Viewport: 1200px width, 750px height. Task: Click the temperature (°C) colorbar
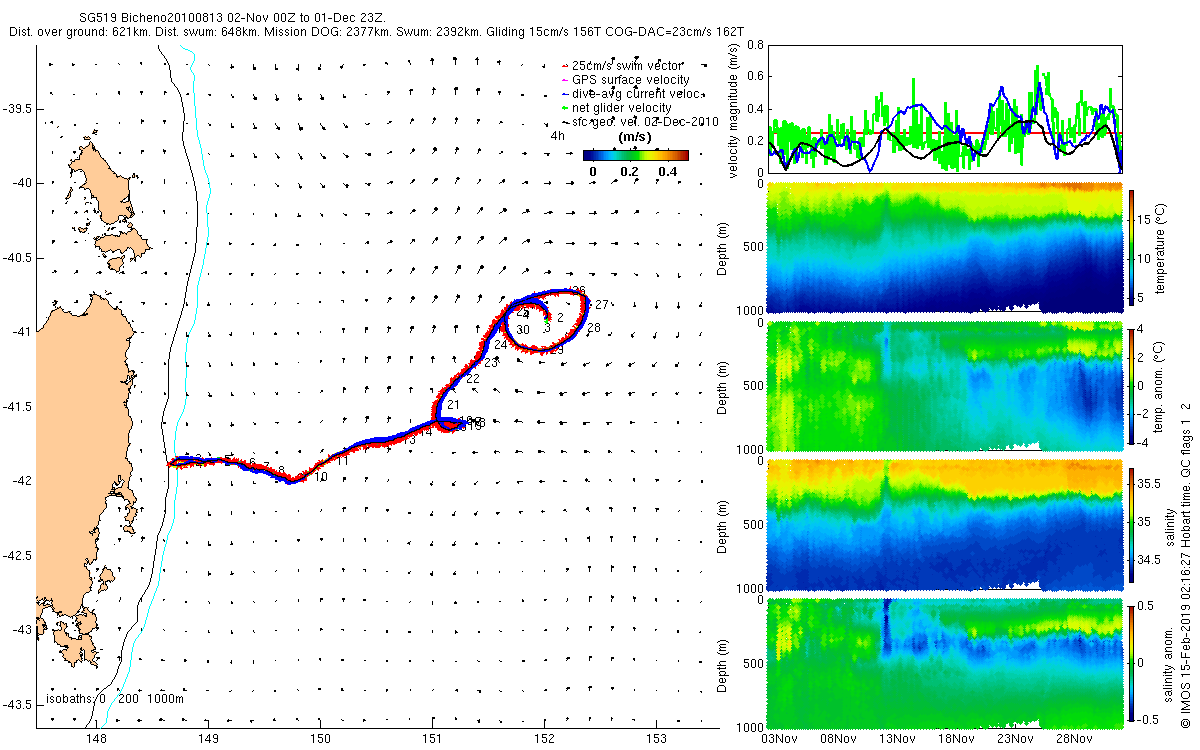coord(1132,247)
